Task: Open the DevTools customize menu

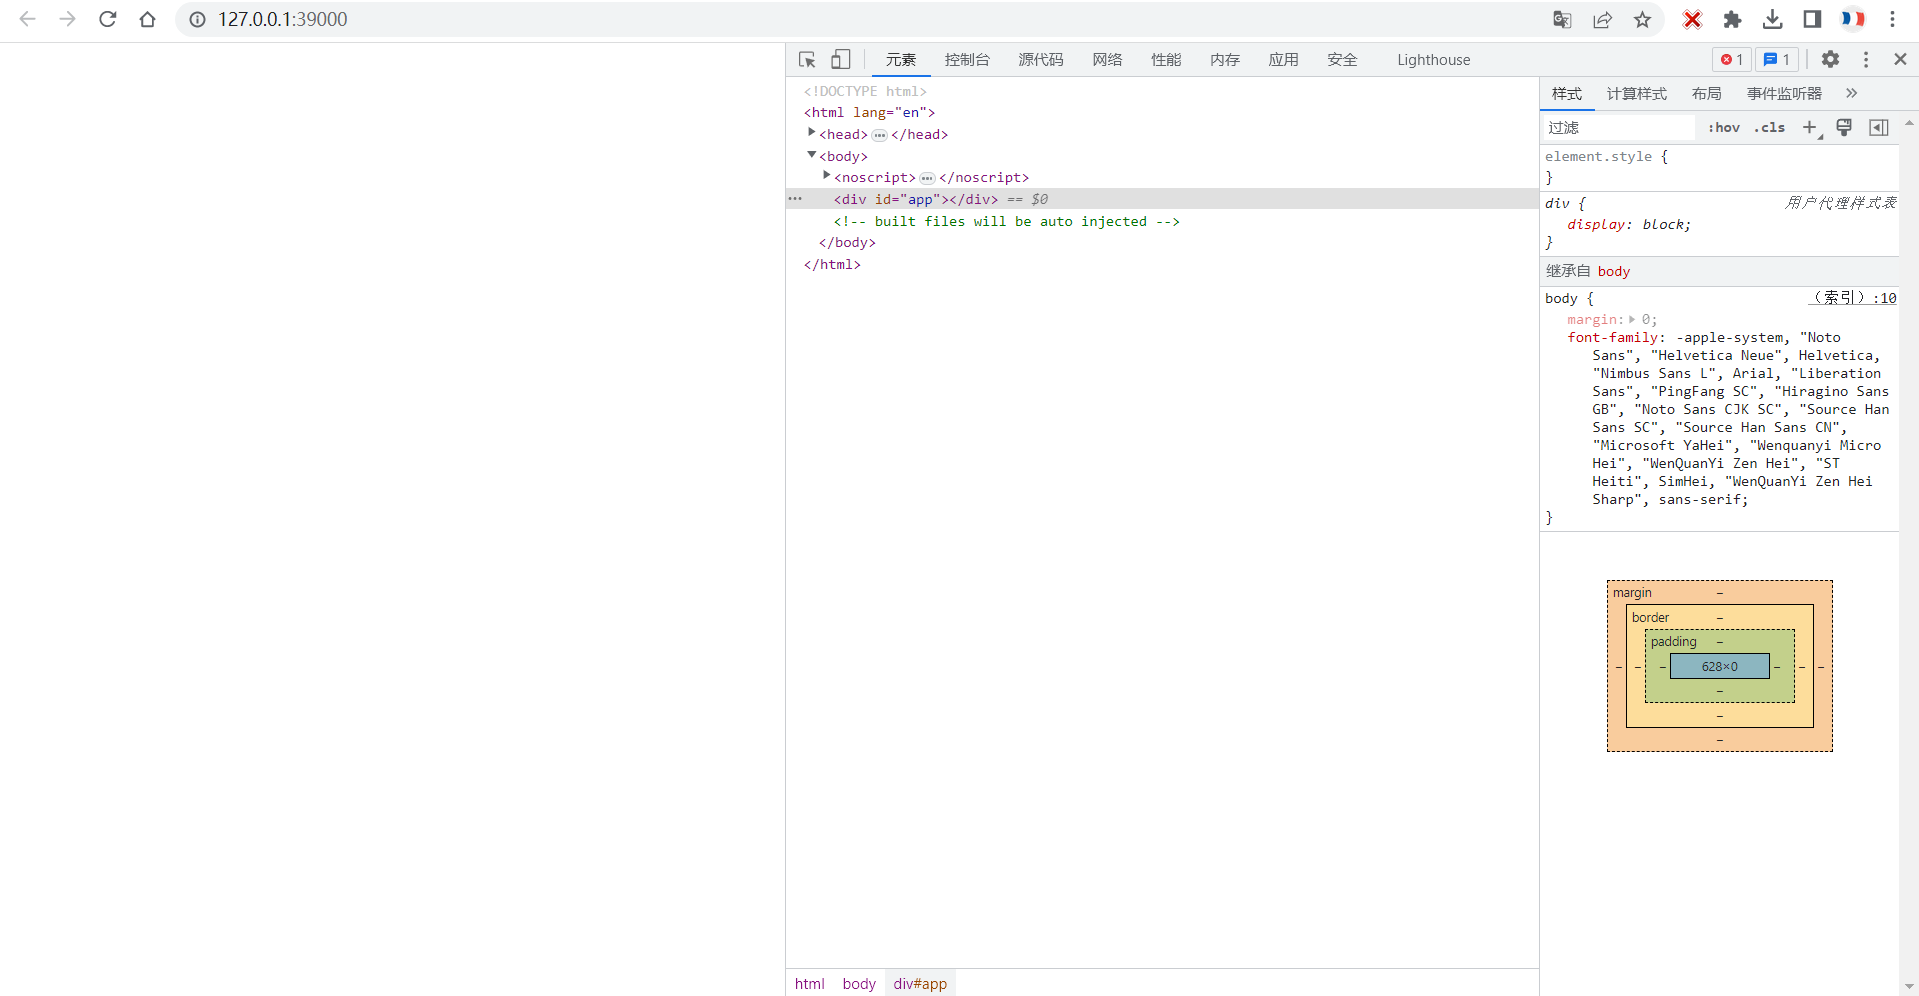Action: 1865,59
